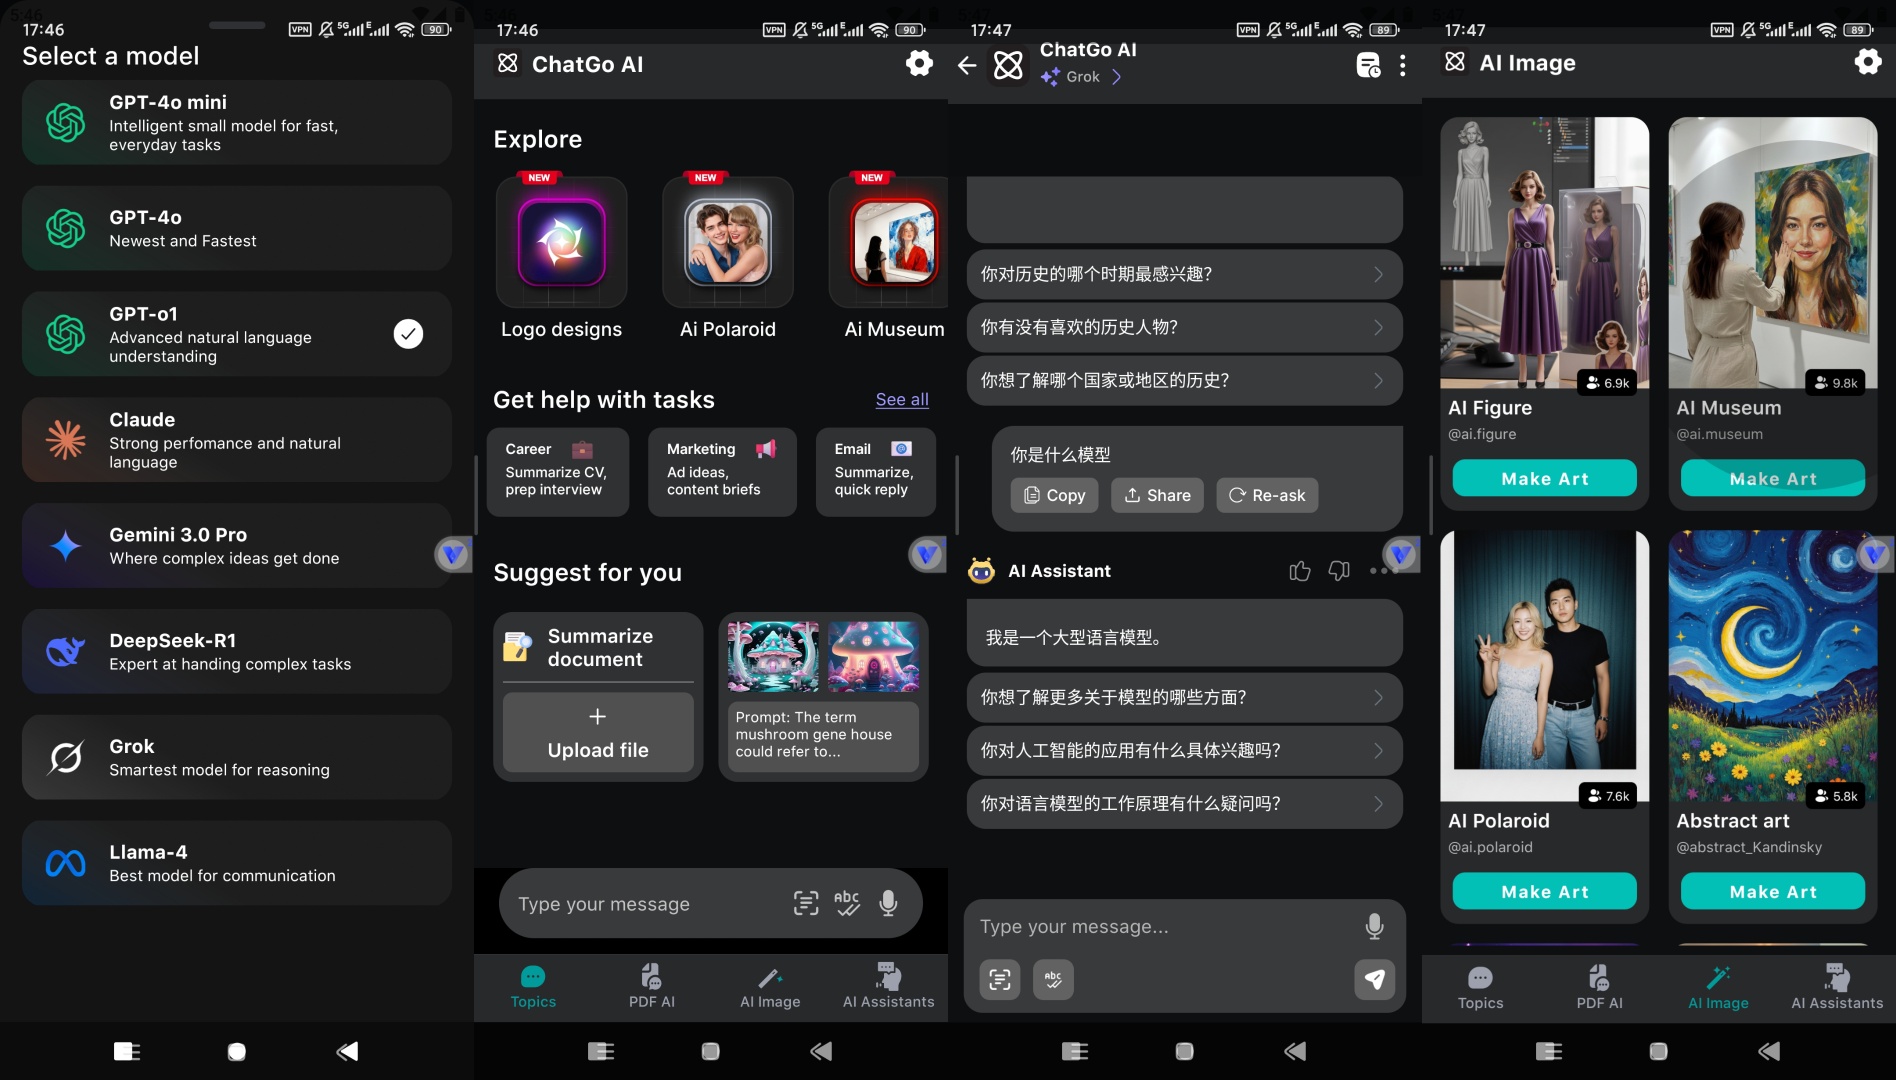Tap Android recents button under model list
The image size is (1896, 1080).
[x=127, y=1051]
